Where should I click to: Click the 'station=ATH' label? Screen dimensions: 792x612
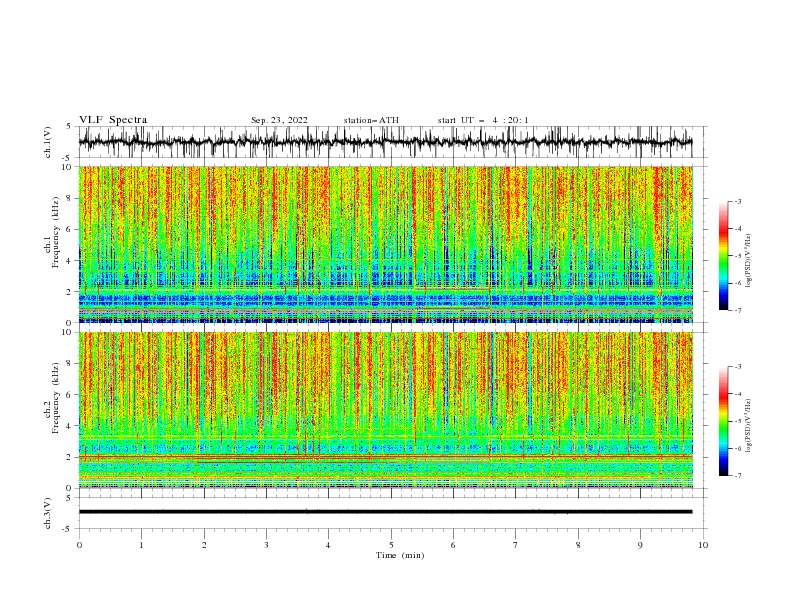(371, 120)
